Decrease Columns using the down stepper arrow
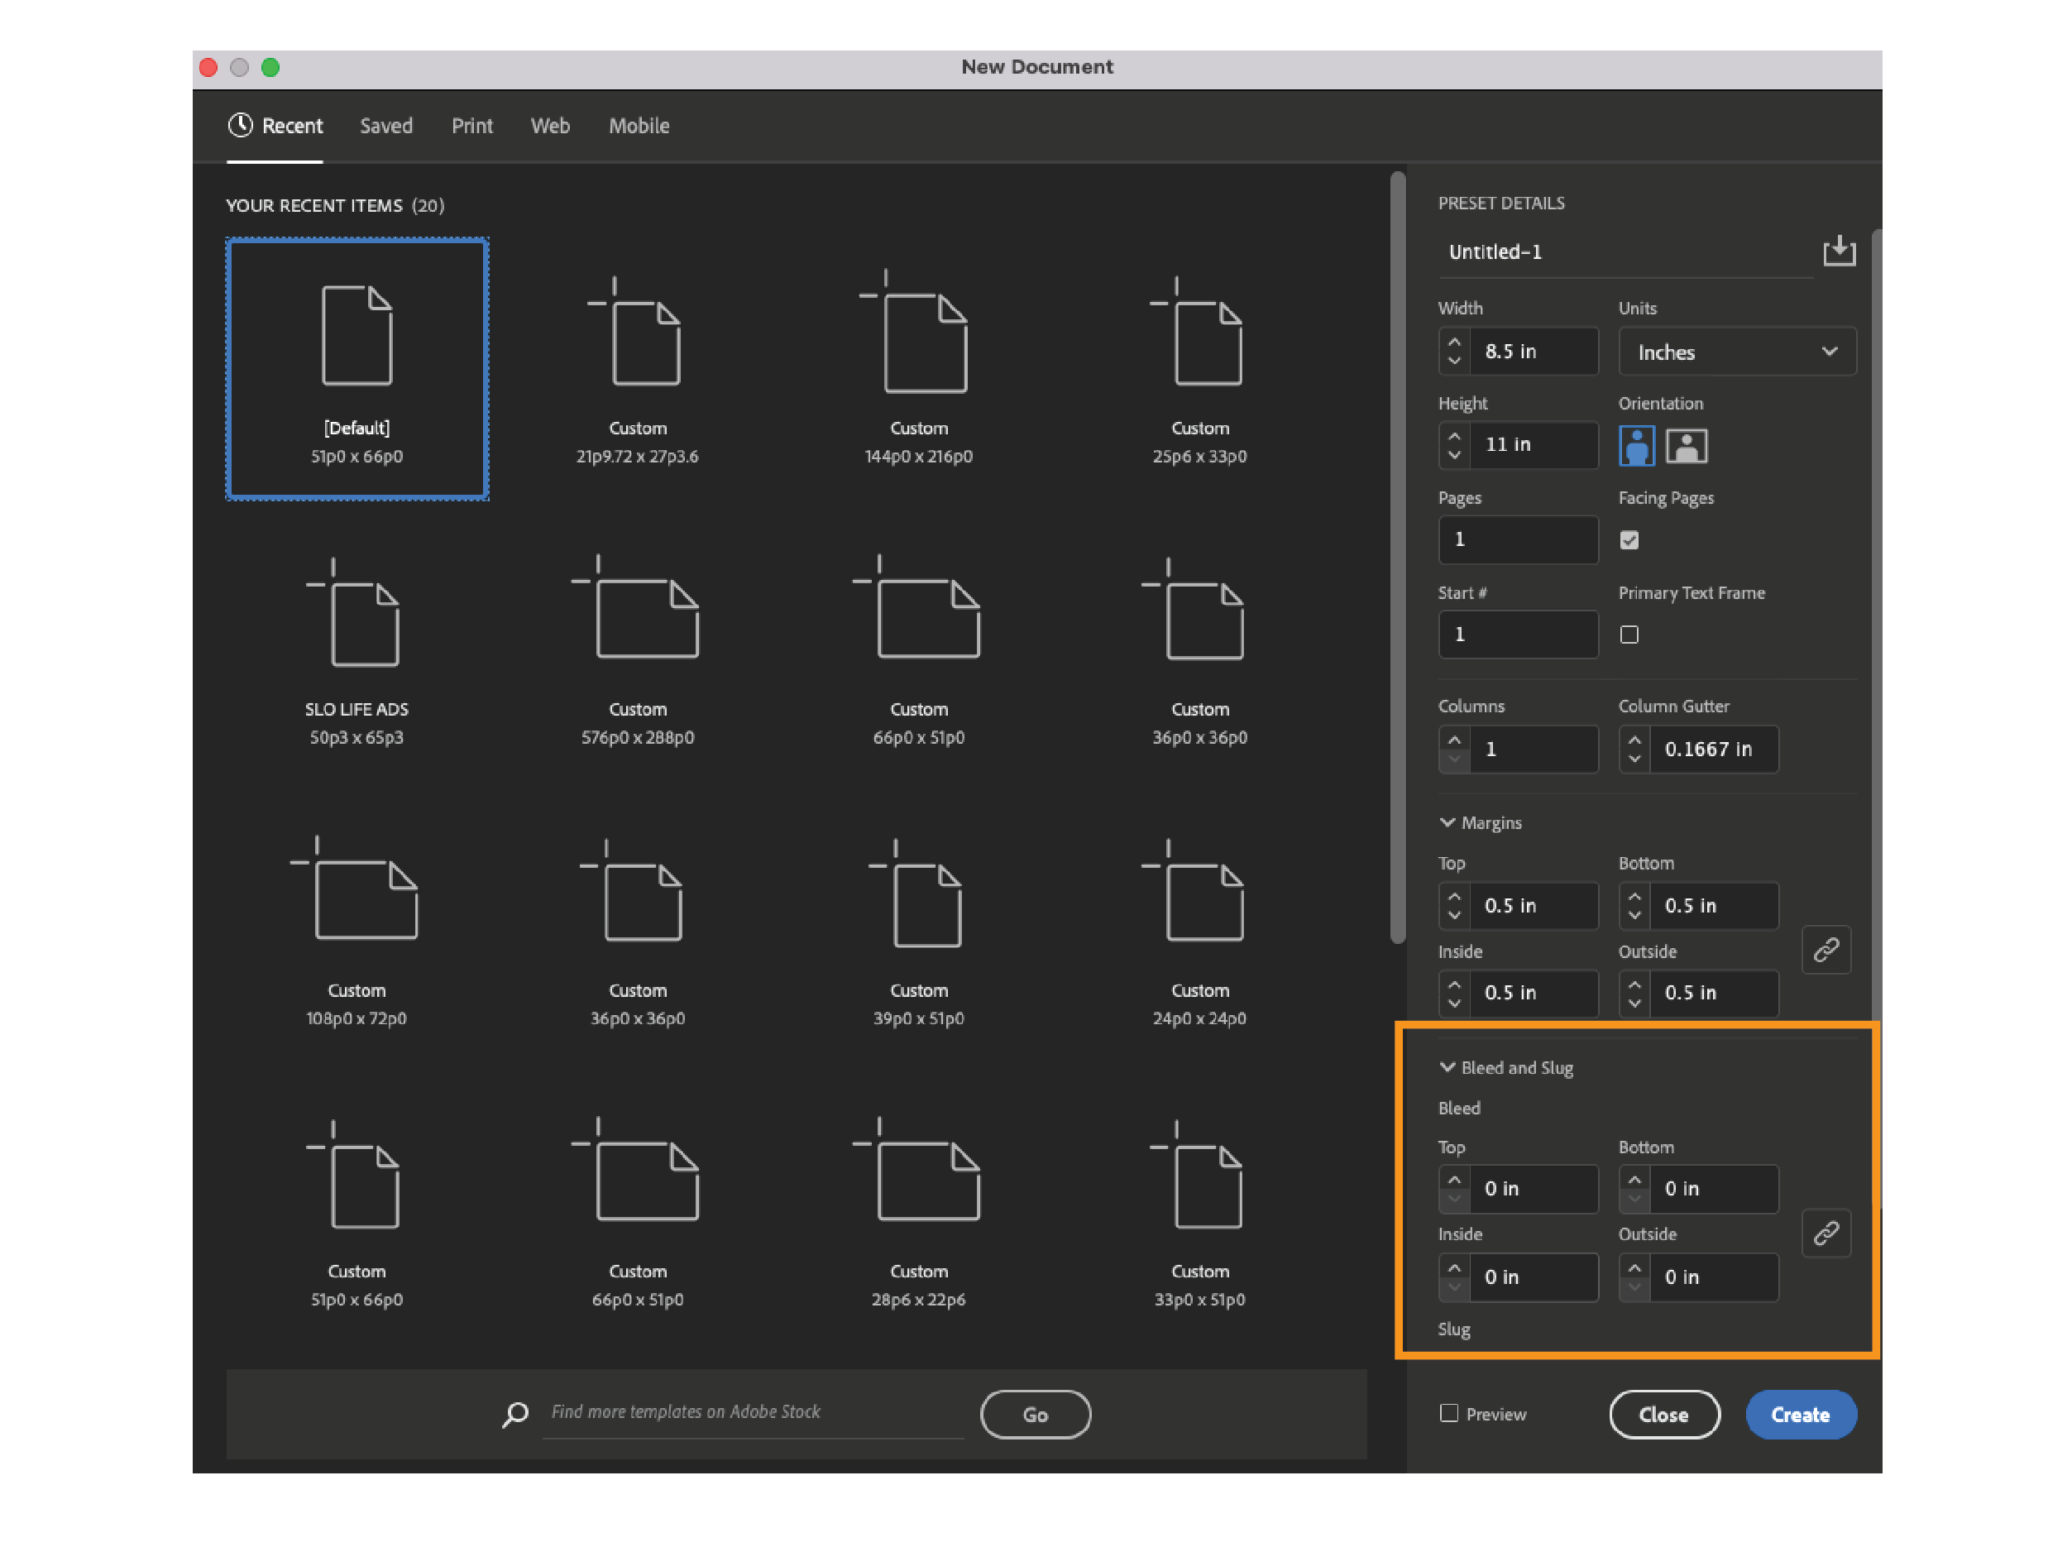The width and height of the screenshot is (2048, 1552). tap(1455, 757)
